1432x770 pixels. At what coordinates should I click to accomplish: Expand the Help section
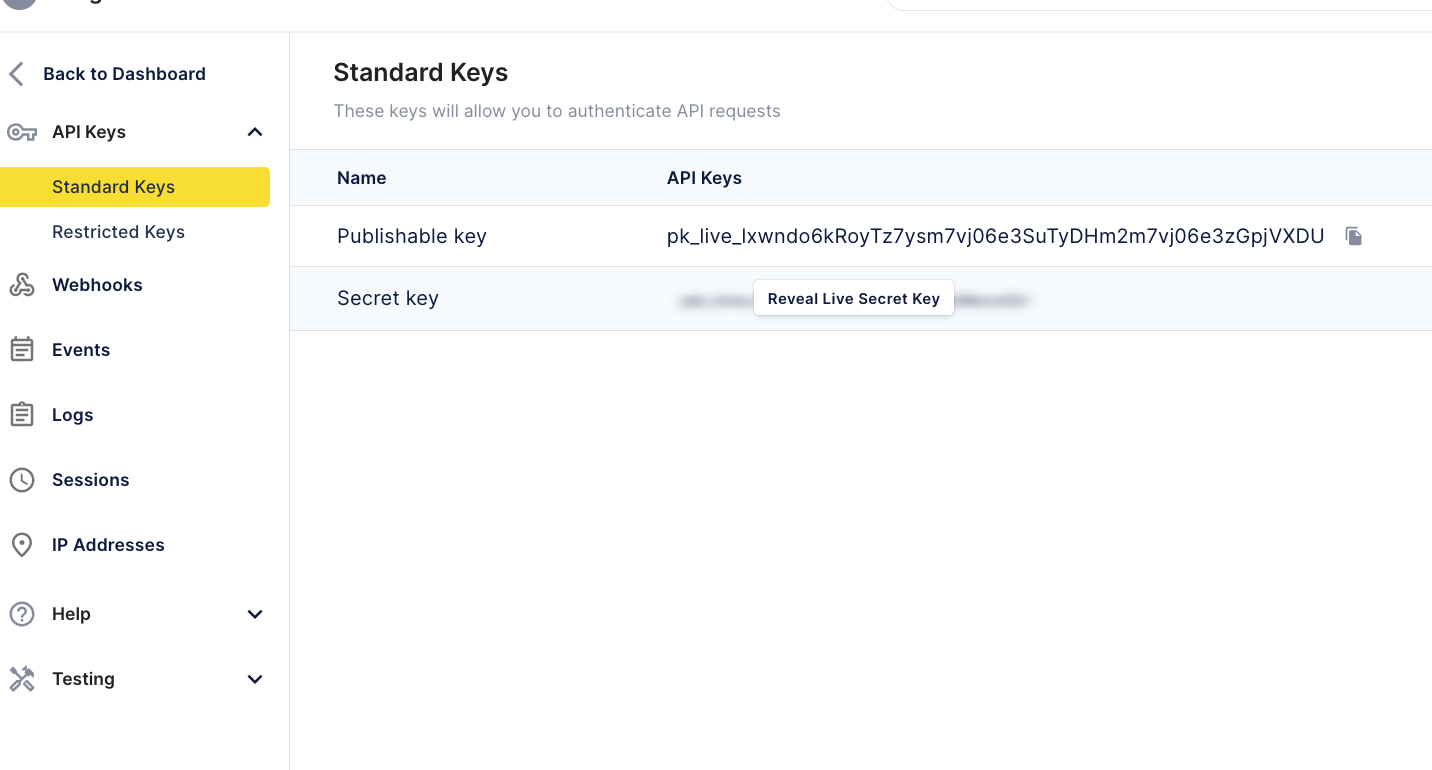[x=255, y=613]
